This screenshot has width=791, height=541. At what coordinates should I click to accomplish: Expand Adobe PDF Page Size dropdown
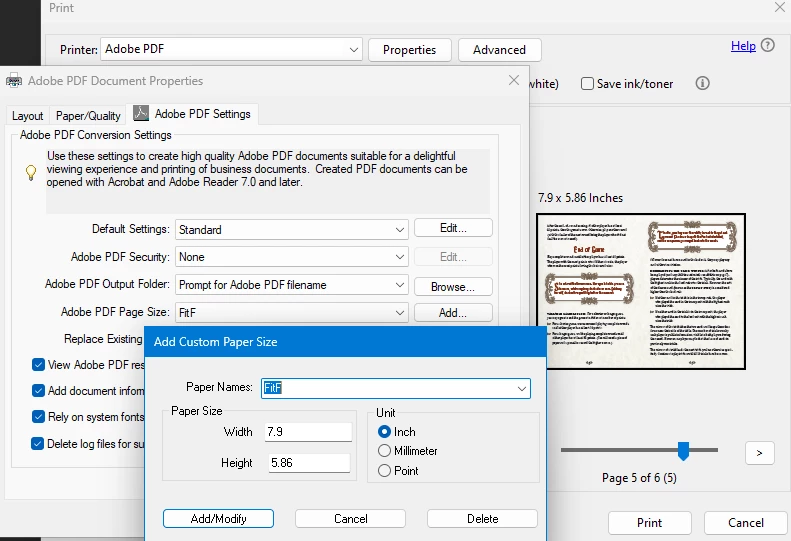pyautogui.click(x=292, y=312)
